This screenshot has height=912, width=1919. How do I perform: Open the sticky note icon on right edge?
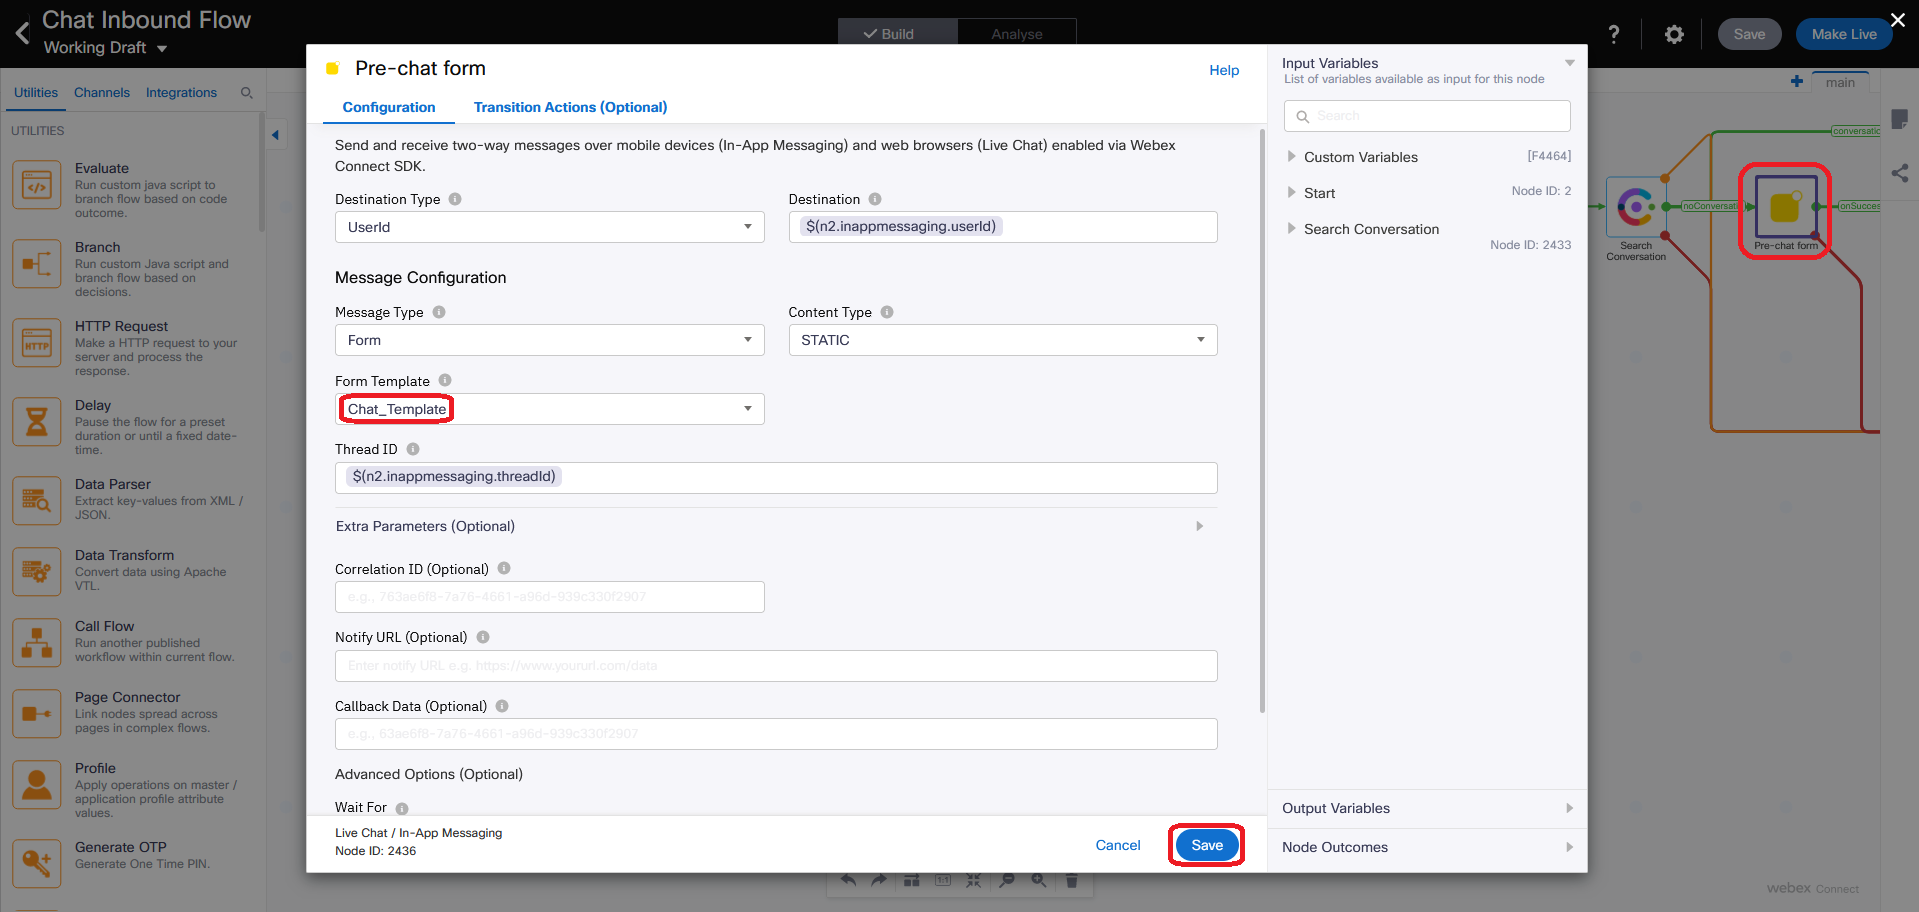point(1899,120)
